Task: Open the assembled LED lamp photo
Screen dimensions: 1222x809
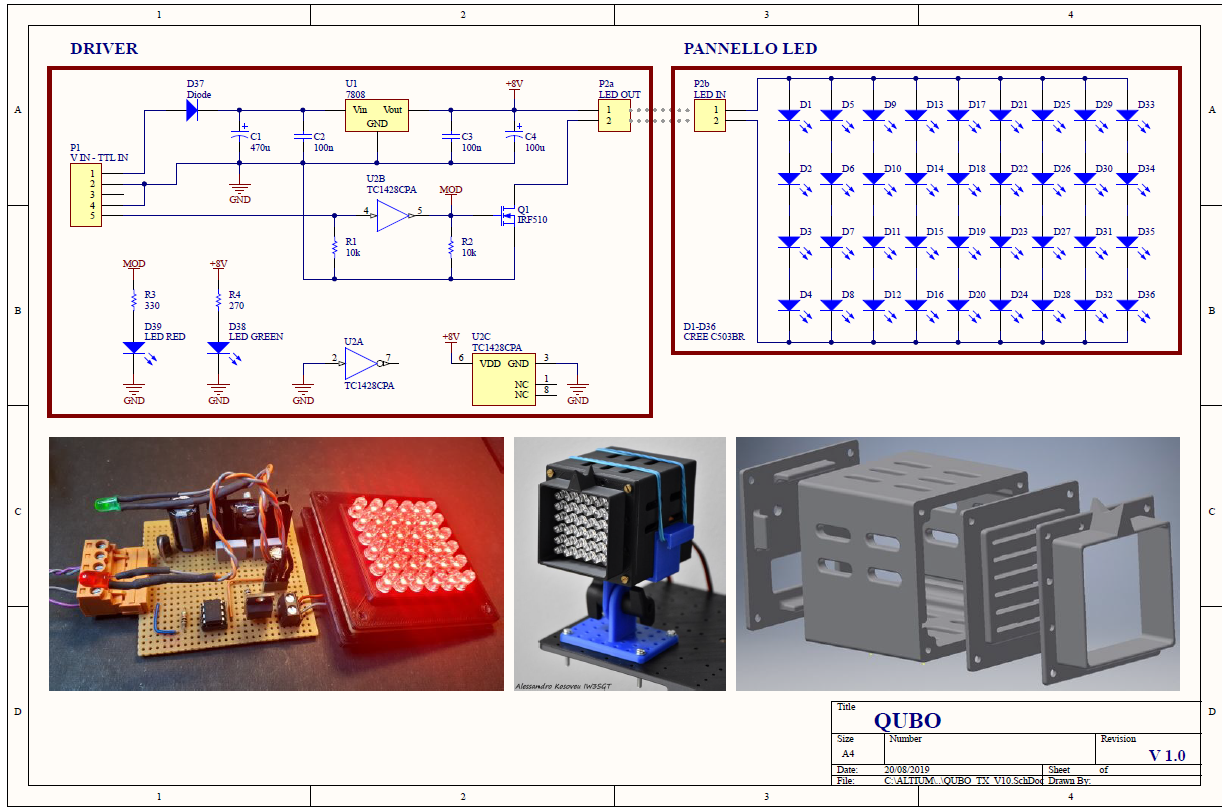Action: pyautogui.click(x=617, y=564)
